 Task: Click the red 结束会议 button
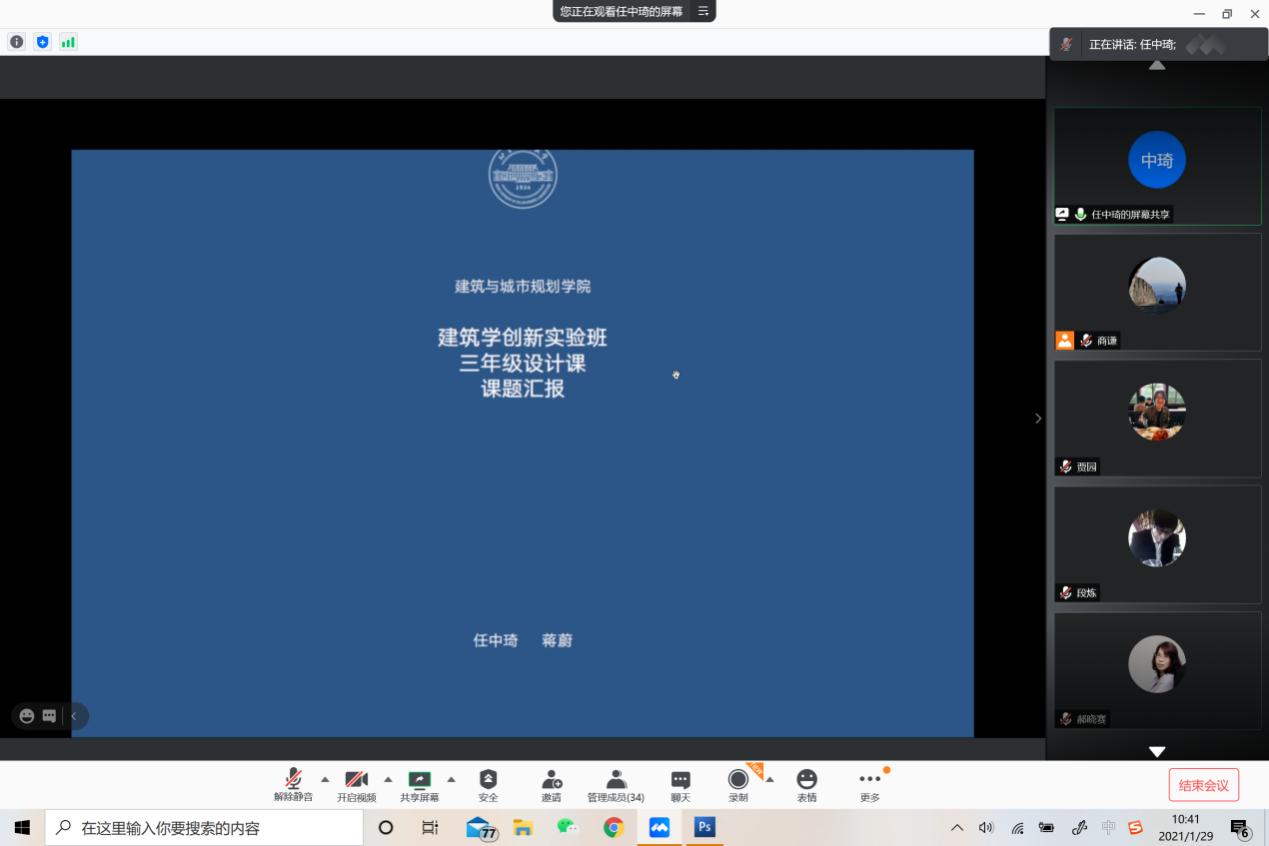1203,785
